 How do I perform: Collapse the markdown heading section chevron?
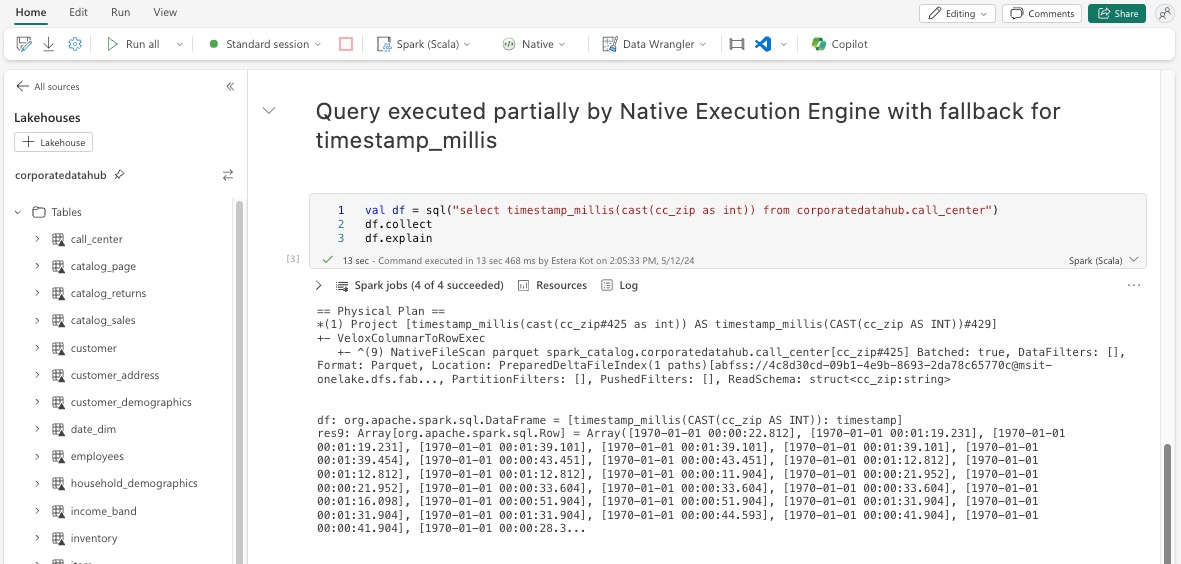[x=269, y=111]
